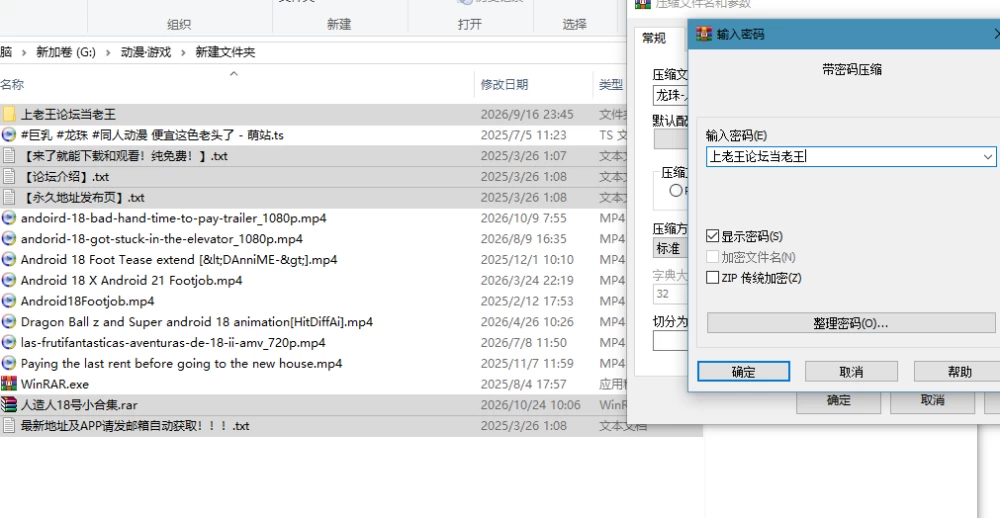This screenshot has width=1000, height=518.
Task: Click the video icon of las-frutifantasticas-aventuras file
Action: tap(9, 343)
